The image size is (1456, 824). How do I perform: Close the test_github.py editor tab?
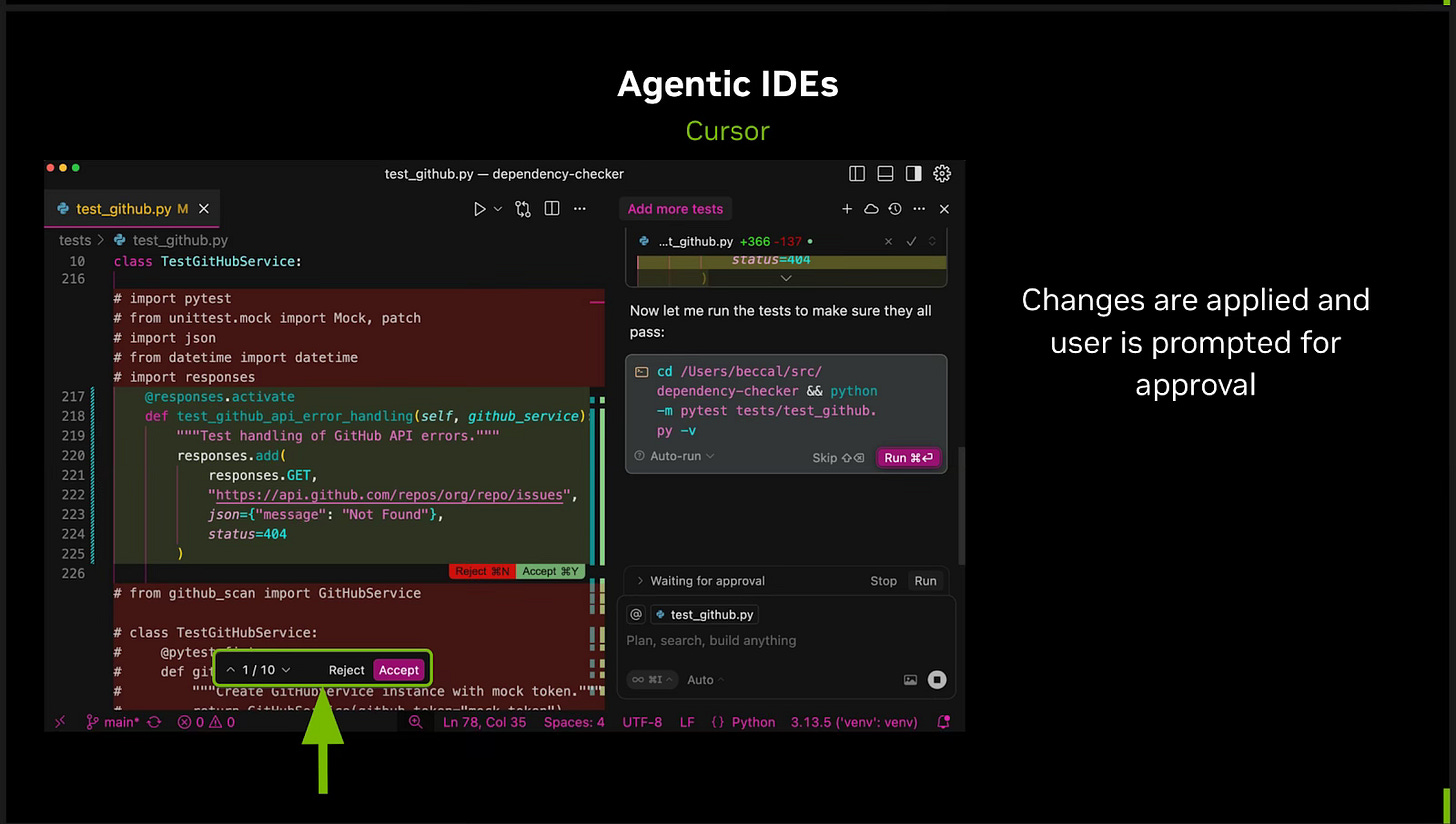(204, 209)
